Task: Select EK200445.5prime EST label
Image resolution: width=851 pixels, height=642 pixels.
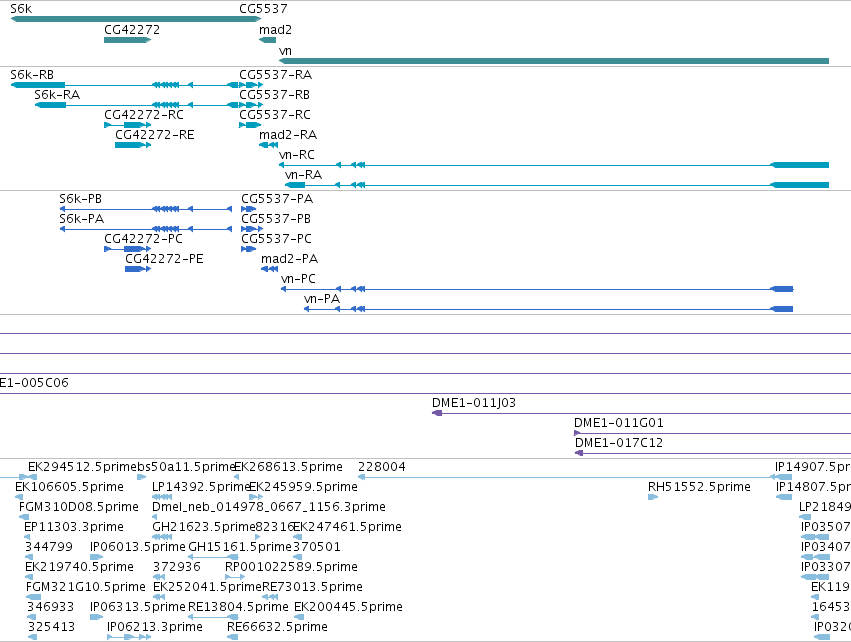Action: pos(348,608)
